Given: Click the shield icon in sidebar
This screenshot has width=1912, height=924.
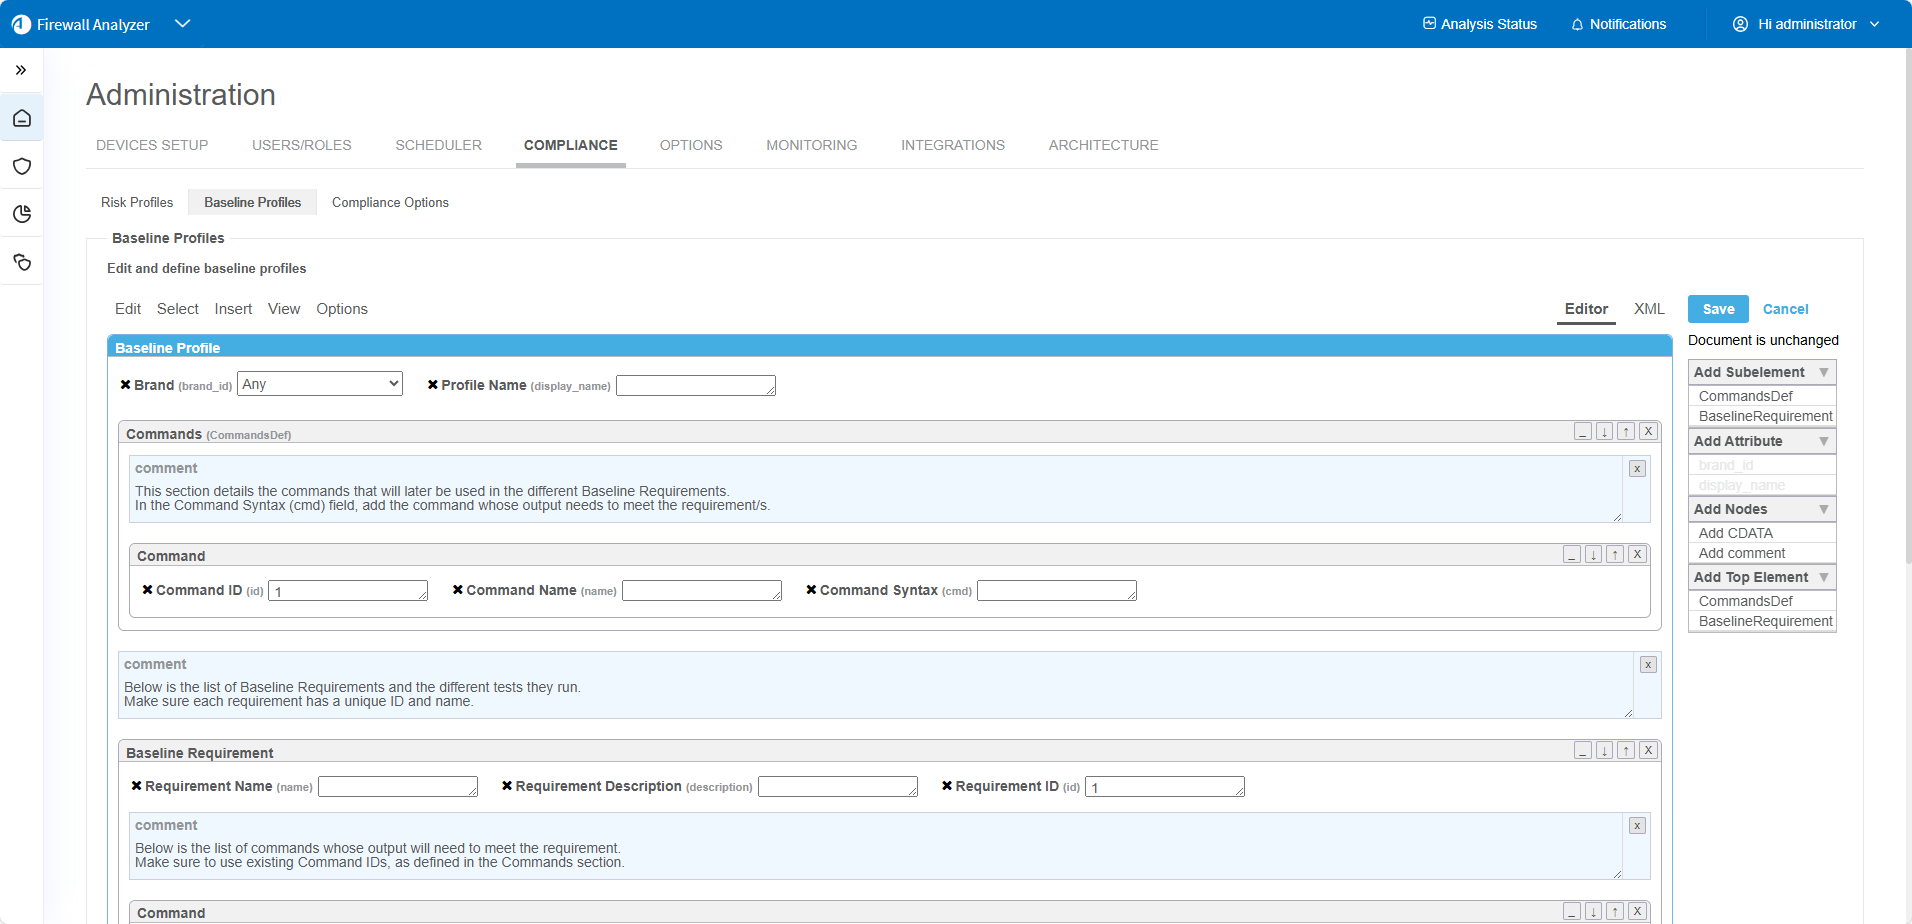Looking at the screenshot, I should (22, 166).
